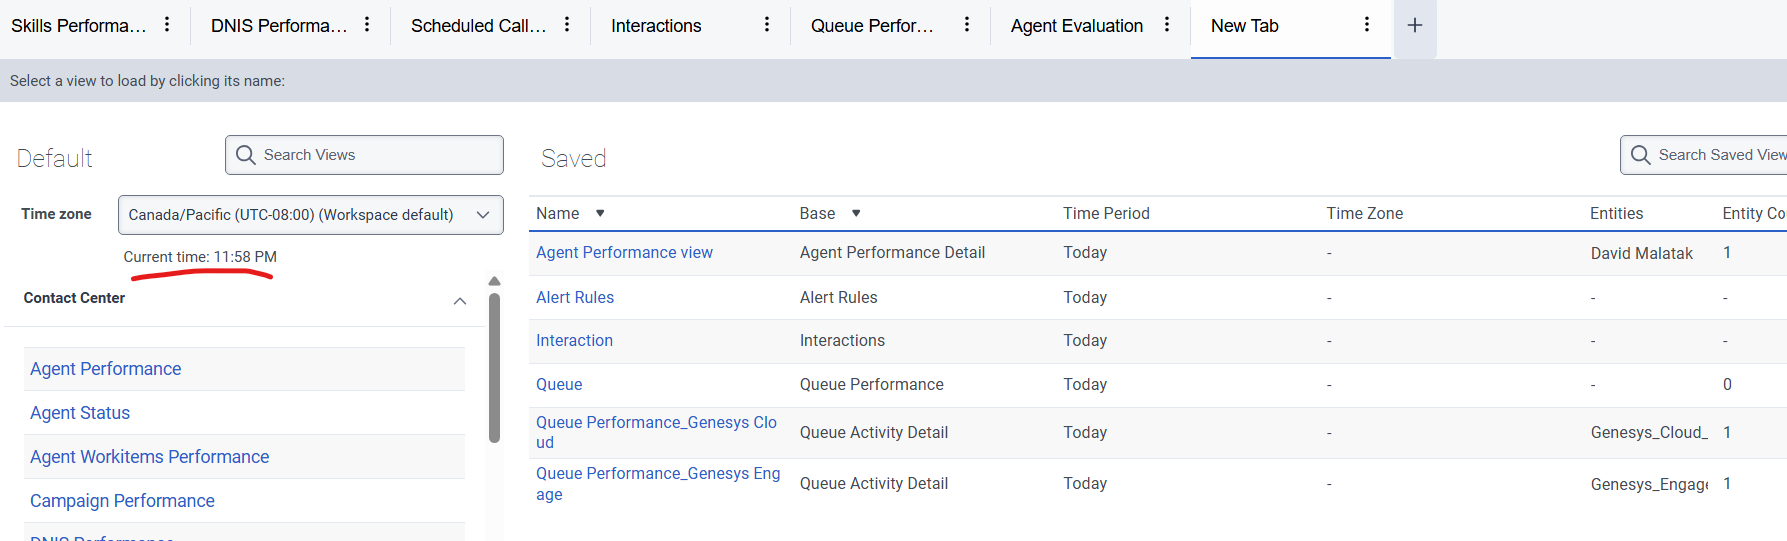Open options menu for Skills Performance tab
Screen dimensions: 1787x541
pos(167,25)
